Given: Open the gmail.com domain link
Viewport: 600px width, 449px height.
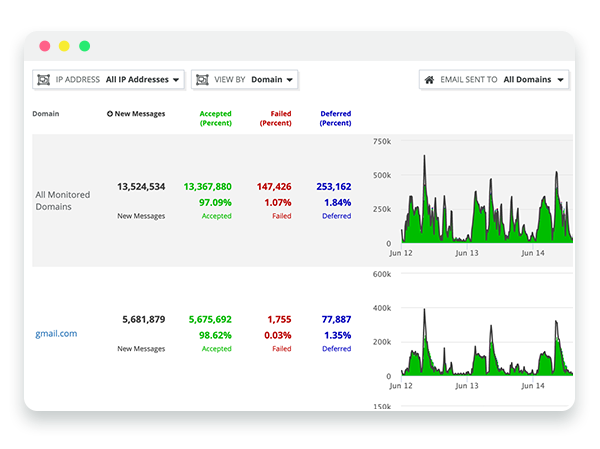Looking at the screenshot, I should (55, 334).
